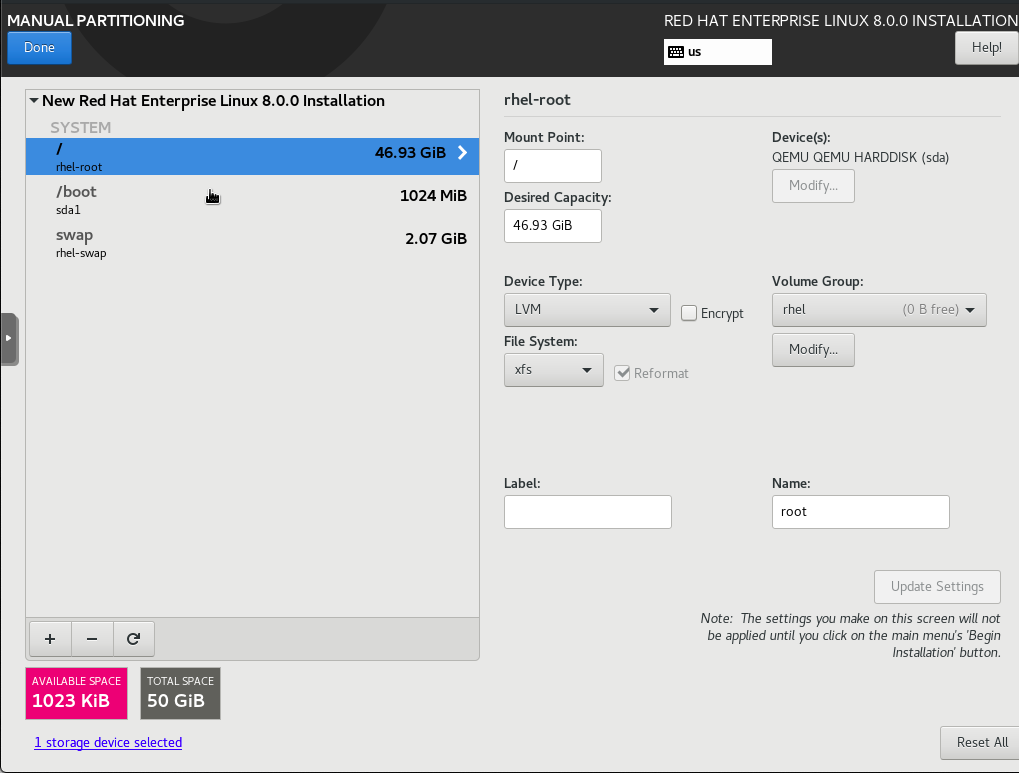Click the Help! button
Viewport: 1019px width, 773px height.
[x=986, y=47]
